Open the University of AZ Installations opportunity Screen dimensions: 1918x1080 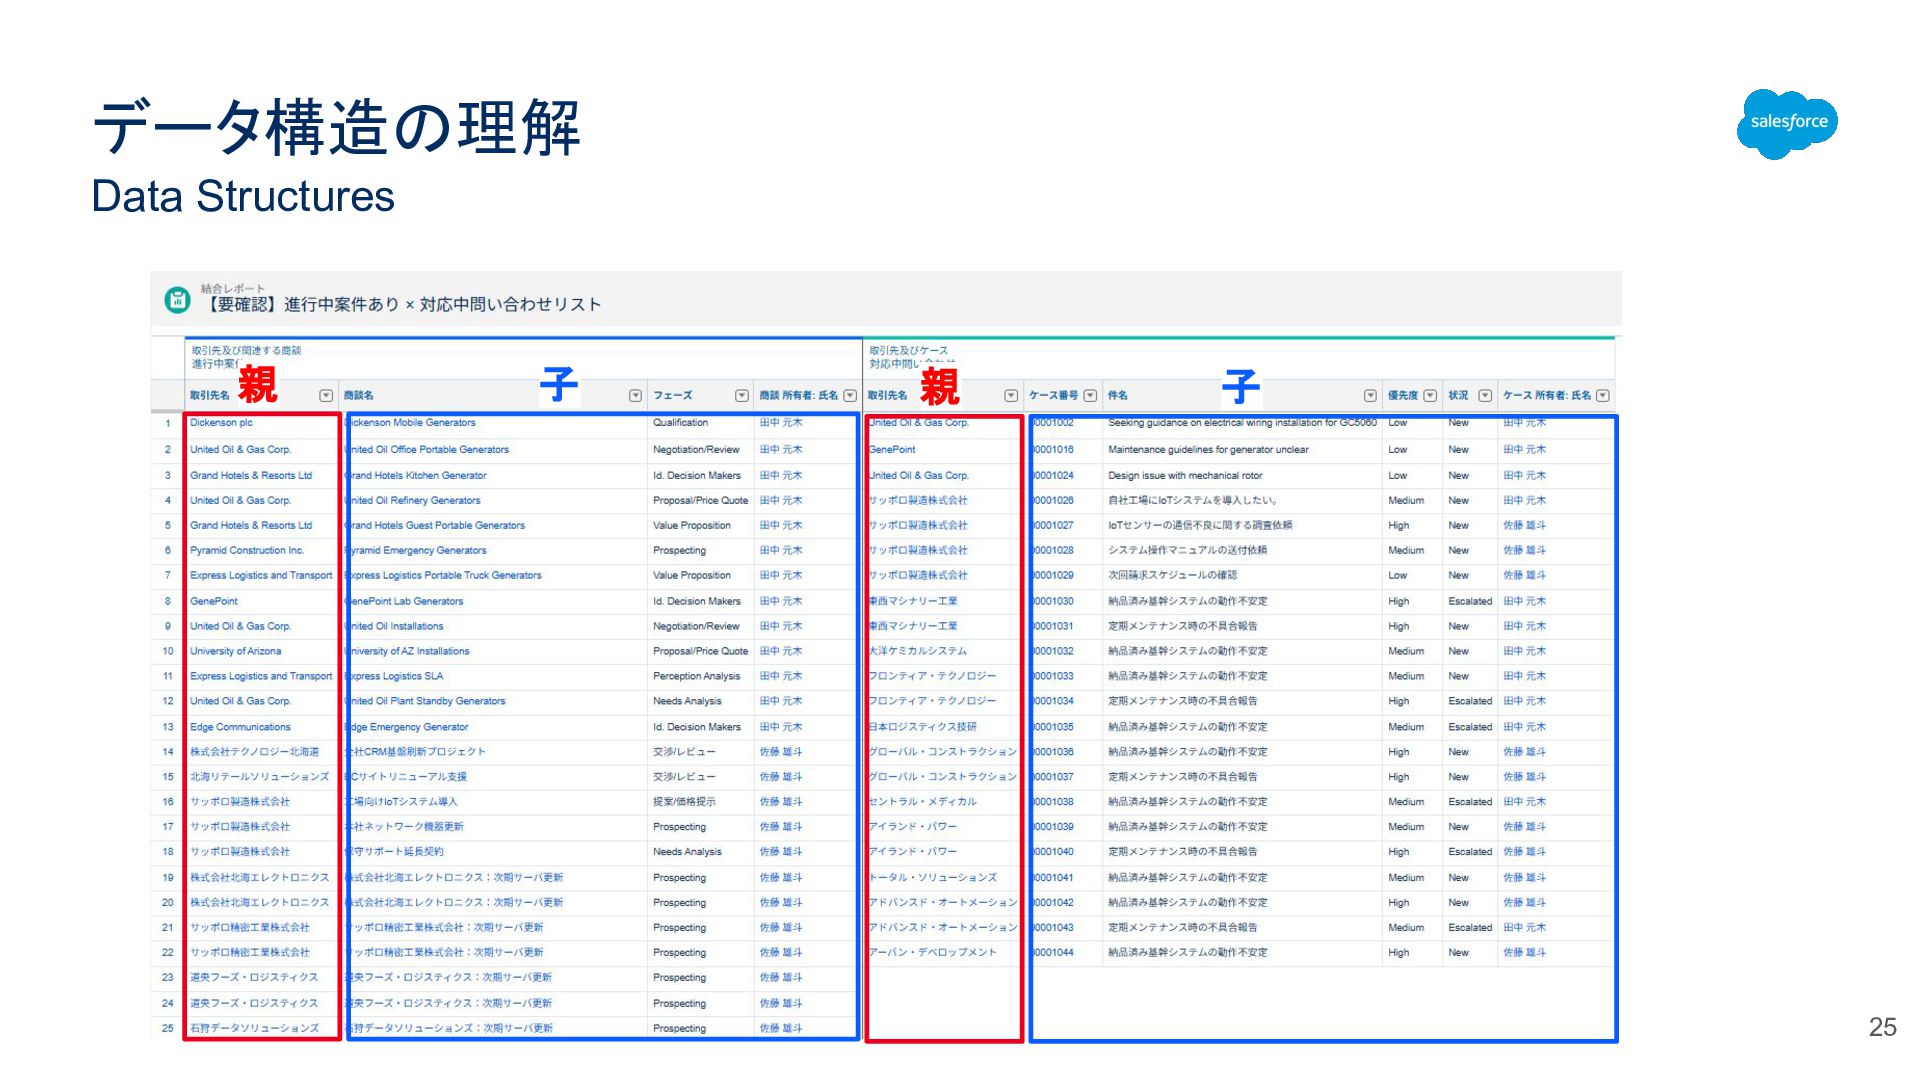click(407, 651)
